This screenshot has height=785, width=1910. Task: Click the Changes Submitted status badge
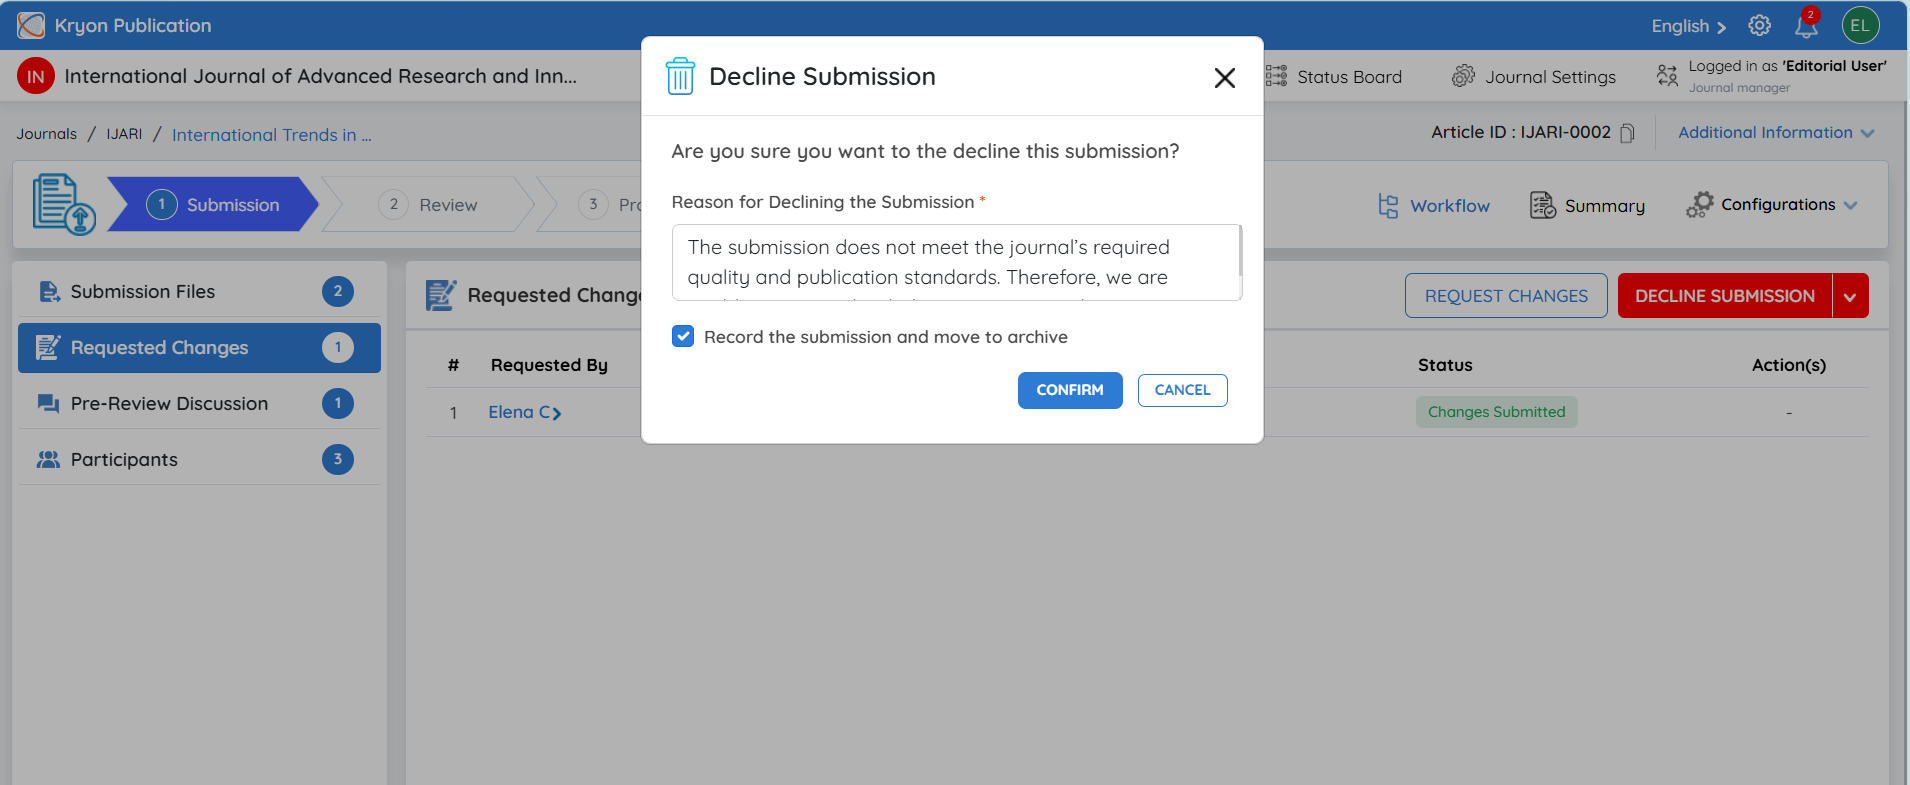(1496, 412)
